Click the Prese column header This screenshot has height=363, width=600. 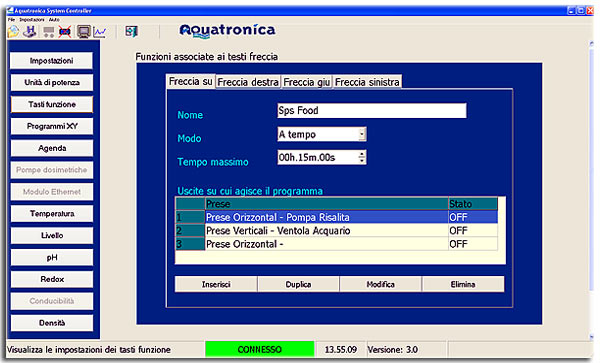point(327,204)
